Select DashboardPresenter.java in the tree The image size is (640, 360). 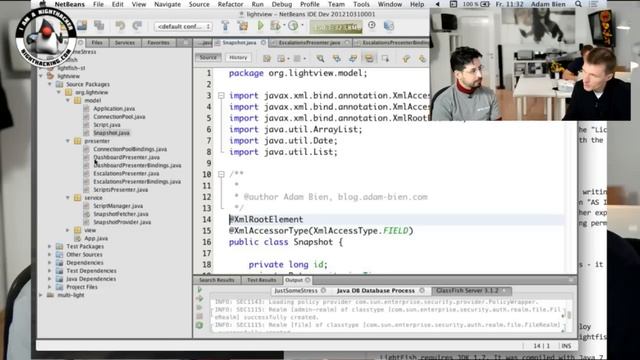(x=127, y=157)
